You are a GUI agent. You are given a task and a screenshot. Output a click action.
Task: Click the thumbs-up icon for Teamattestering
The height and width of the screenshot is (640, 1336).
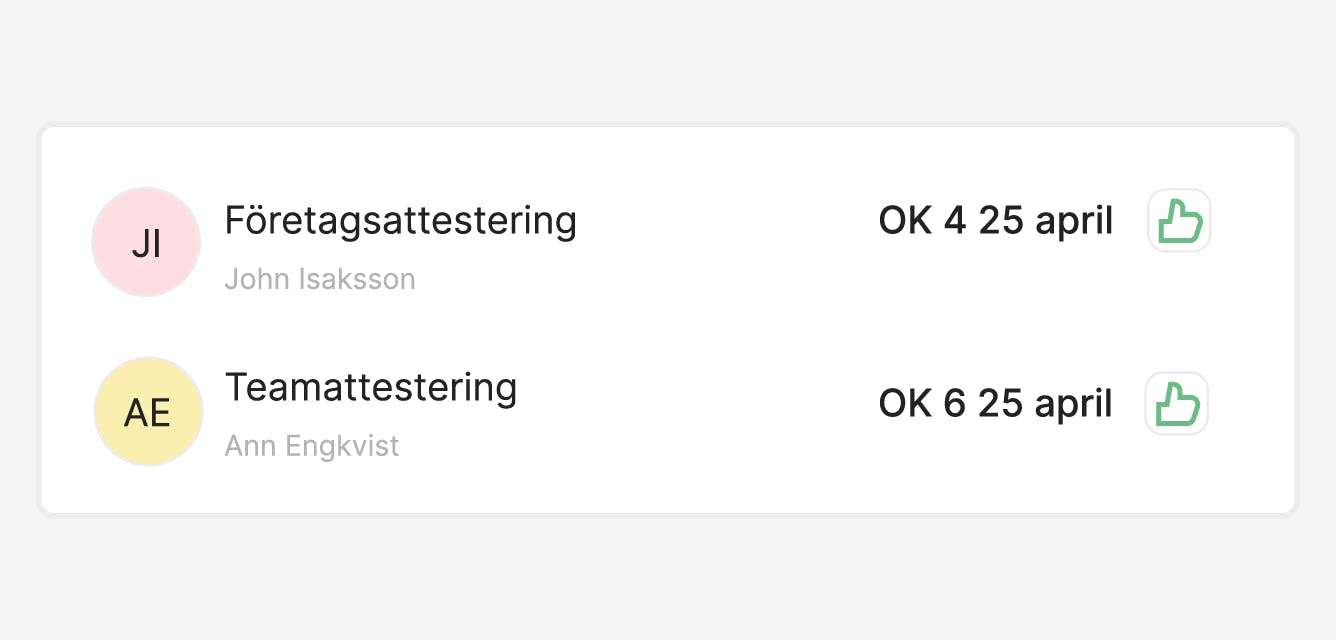tap(1177, 404)
